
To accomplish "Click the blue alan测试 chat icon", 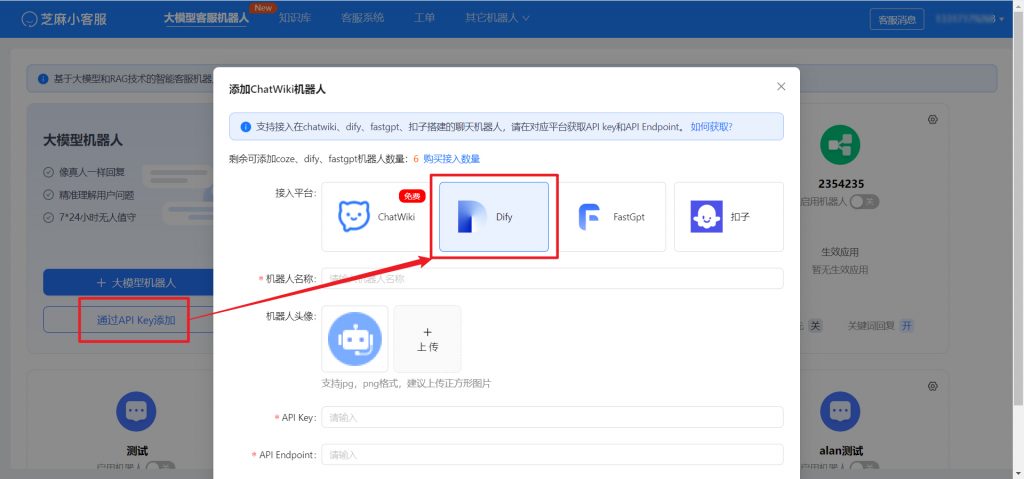I will [x=840, y=412].
